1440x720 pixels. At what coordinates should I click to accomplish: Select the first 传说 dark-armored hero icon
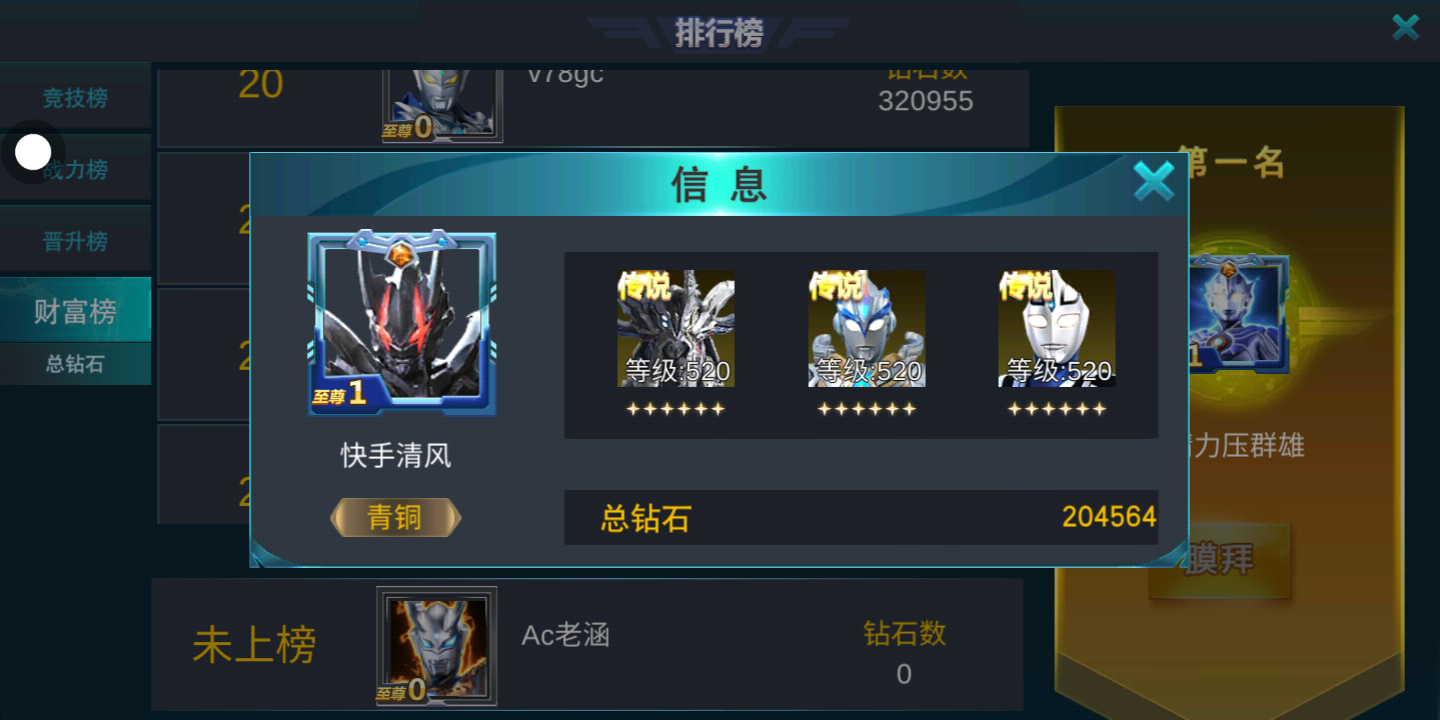pos(676,328)
